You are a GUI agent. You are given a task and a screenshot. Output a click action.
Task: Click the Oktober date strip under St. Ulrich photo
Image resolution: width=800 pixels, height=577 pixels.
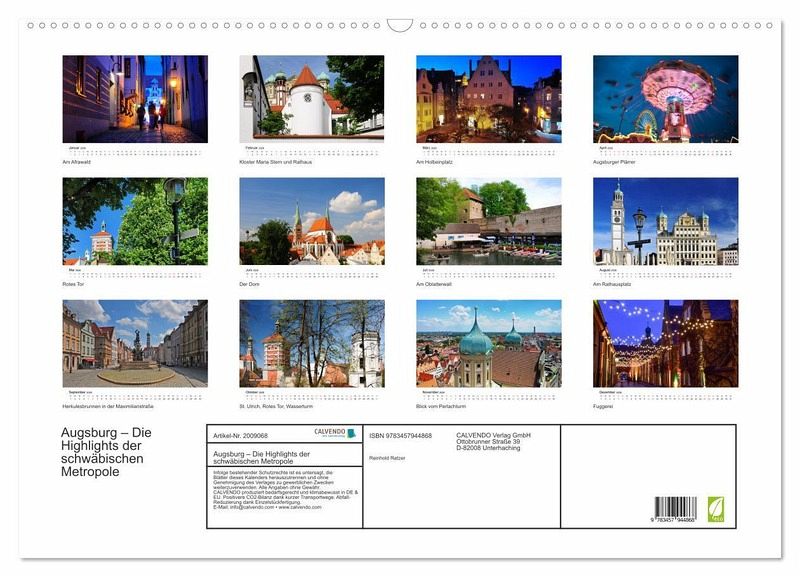[312, 395]
